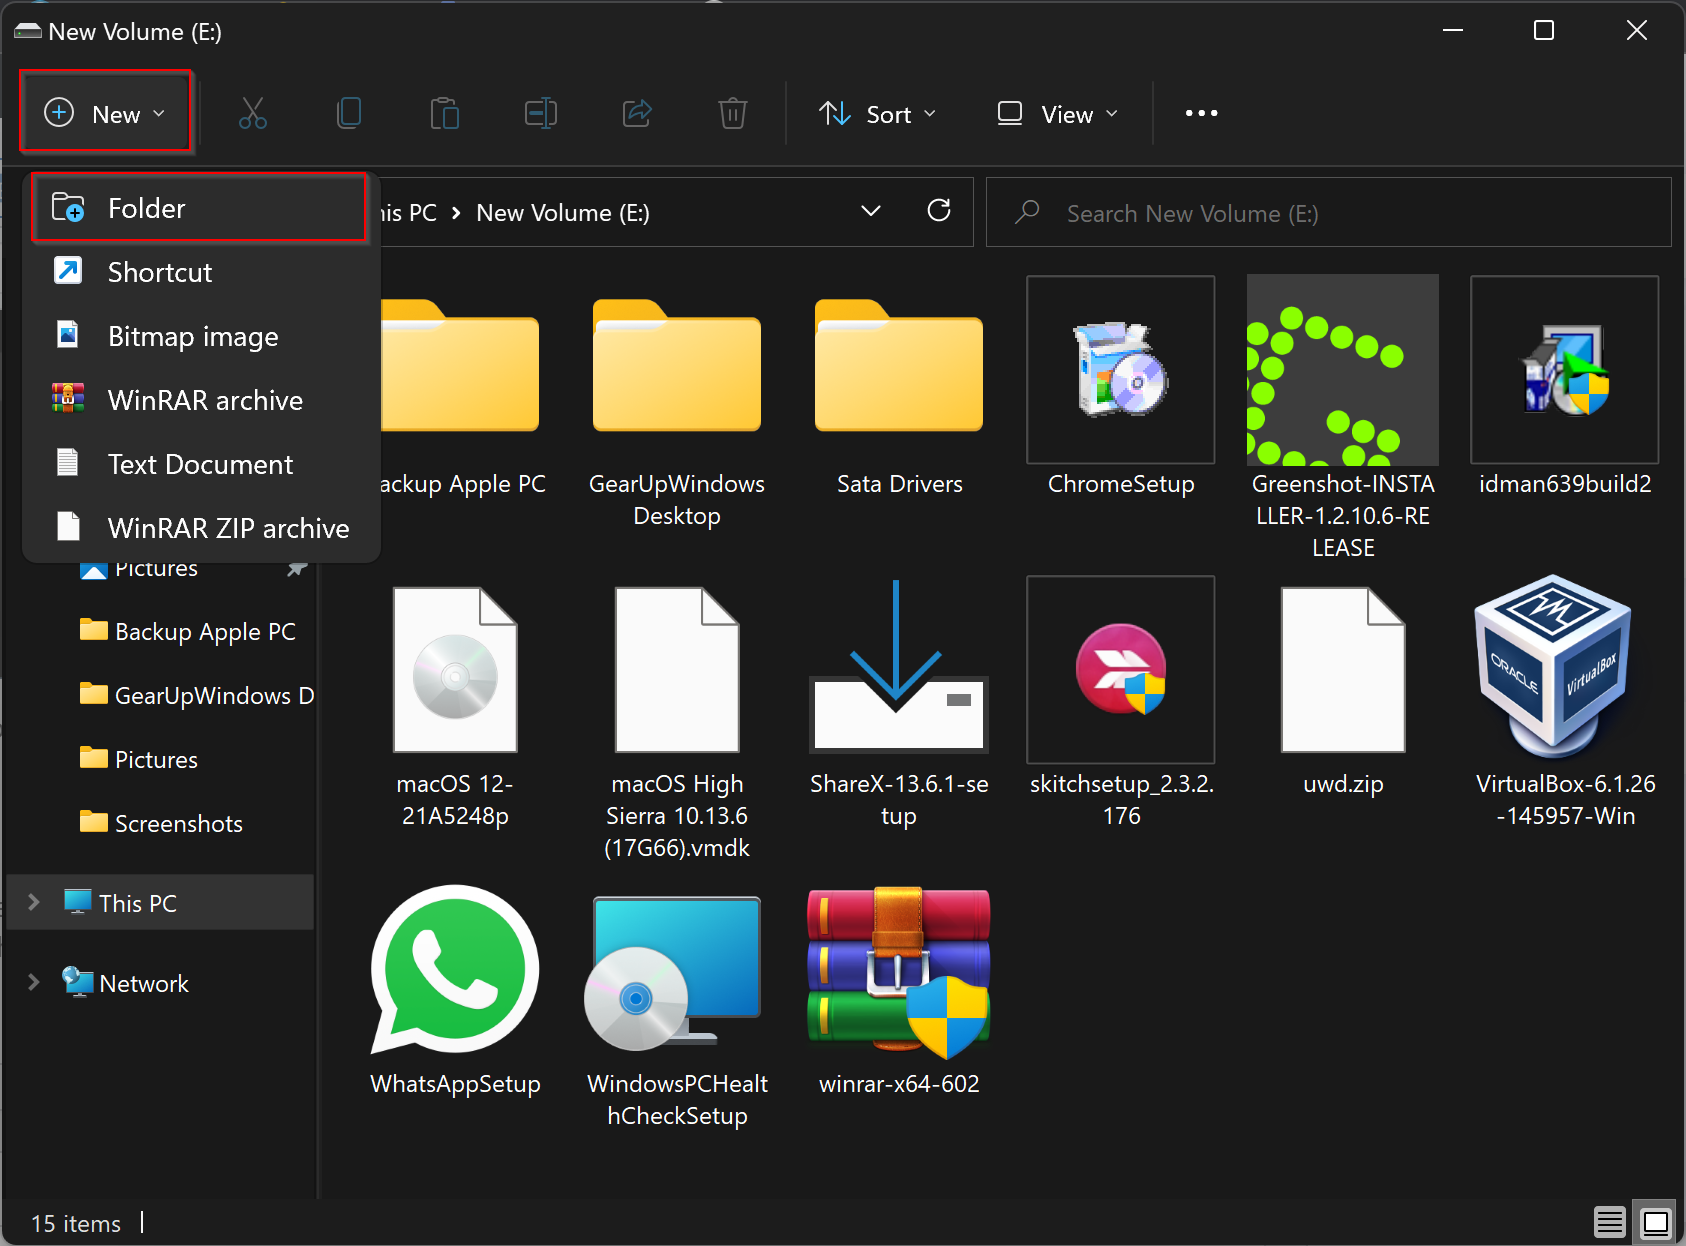Expand the address bar history dropdown
Viewport: 1686px width, 1246px height.
(871, 211)
